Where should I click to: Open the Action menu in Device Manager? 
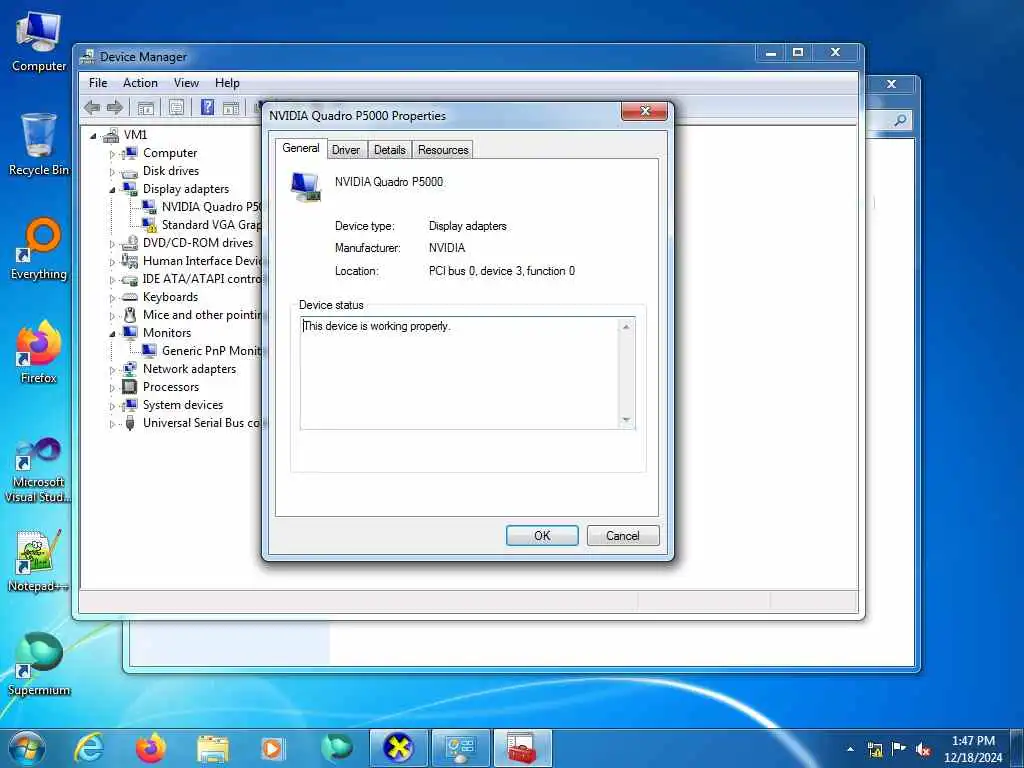point(140,83)
